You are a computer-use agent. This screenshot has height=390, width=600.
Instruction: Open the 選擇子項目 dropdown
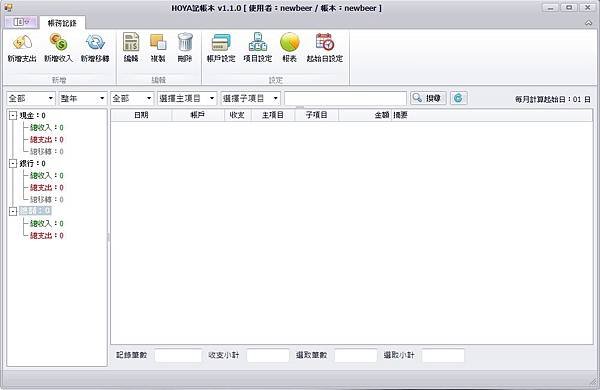pyautogui.click(x=250, y=99)
